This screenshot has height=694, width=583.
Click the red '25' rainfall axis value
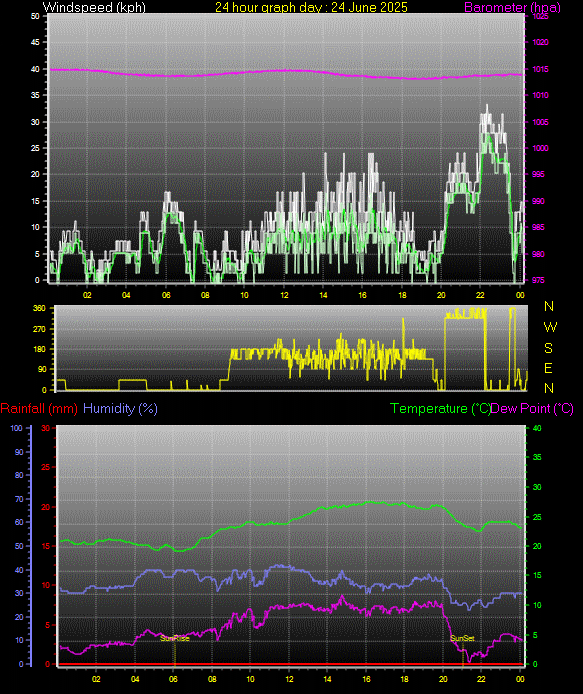click(45, 467)
